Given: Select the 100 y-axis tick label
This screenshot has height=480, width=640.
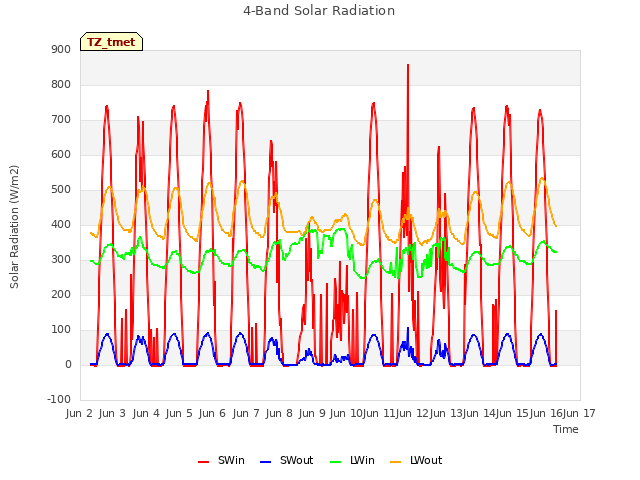Looking at the screenshot, I should click(x=61, y=330).
